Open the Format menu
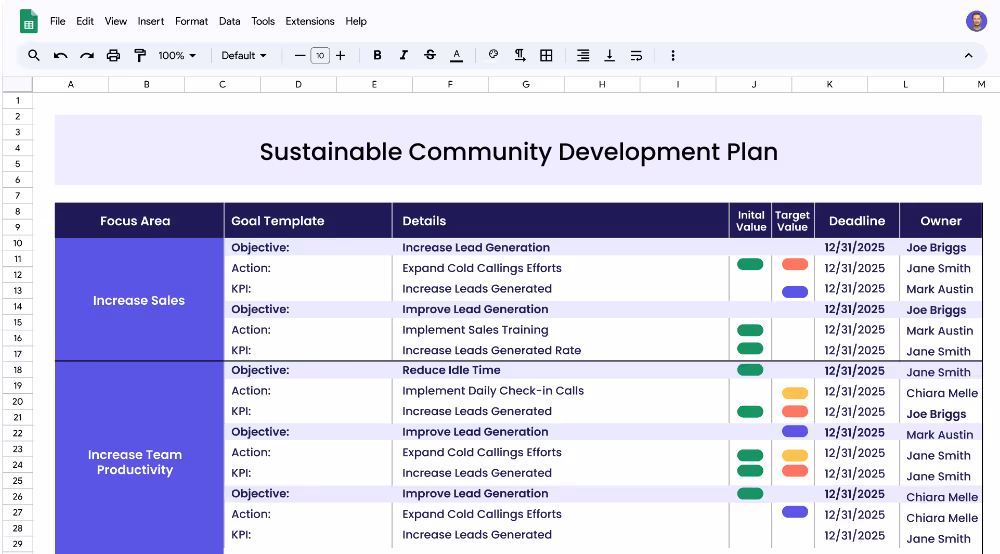 191,21
